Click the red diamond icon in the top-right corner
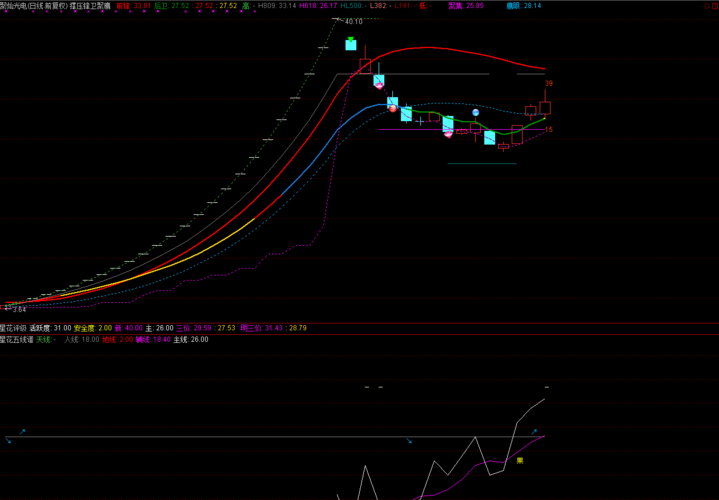The width and height of the screenshot is (719, 500). click(707, 6)
